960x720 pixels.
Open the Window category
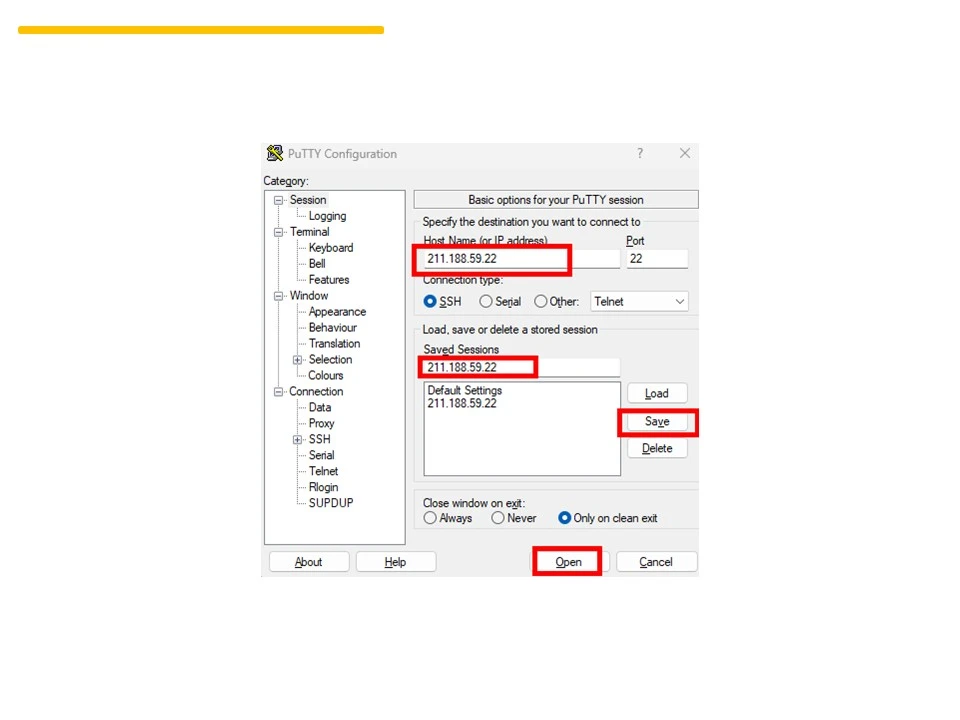(x=309, y=296)
